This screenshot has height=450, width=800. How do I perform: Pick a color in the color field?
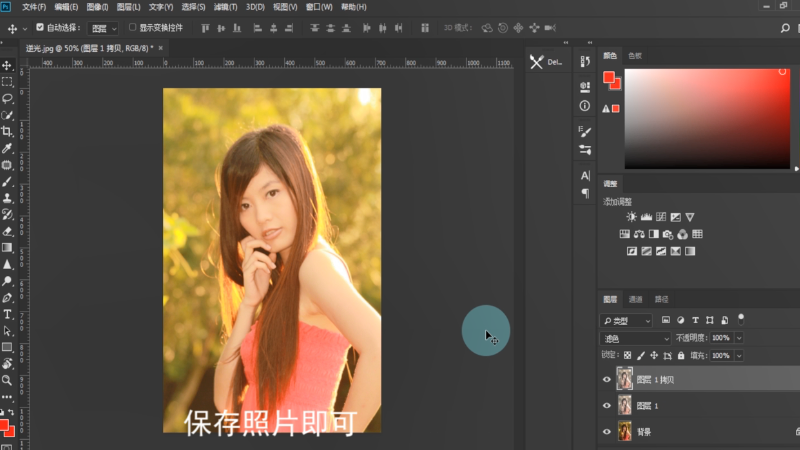point(707,118)
